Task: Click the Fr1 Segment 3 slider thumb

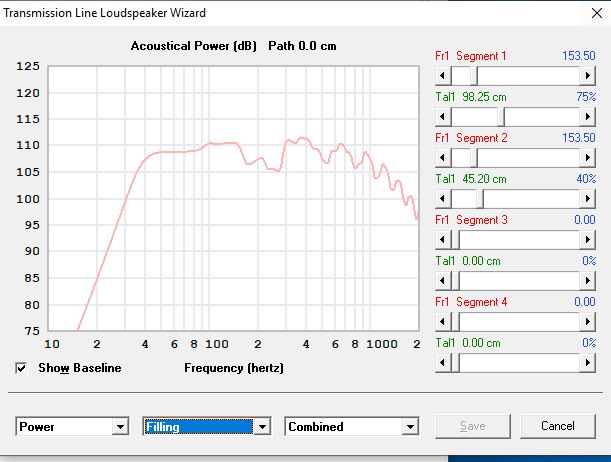Action: 455,240
